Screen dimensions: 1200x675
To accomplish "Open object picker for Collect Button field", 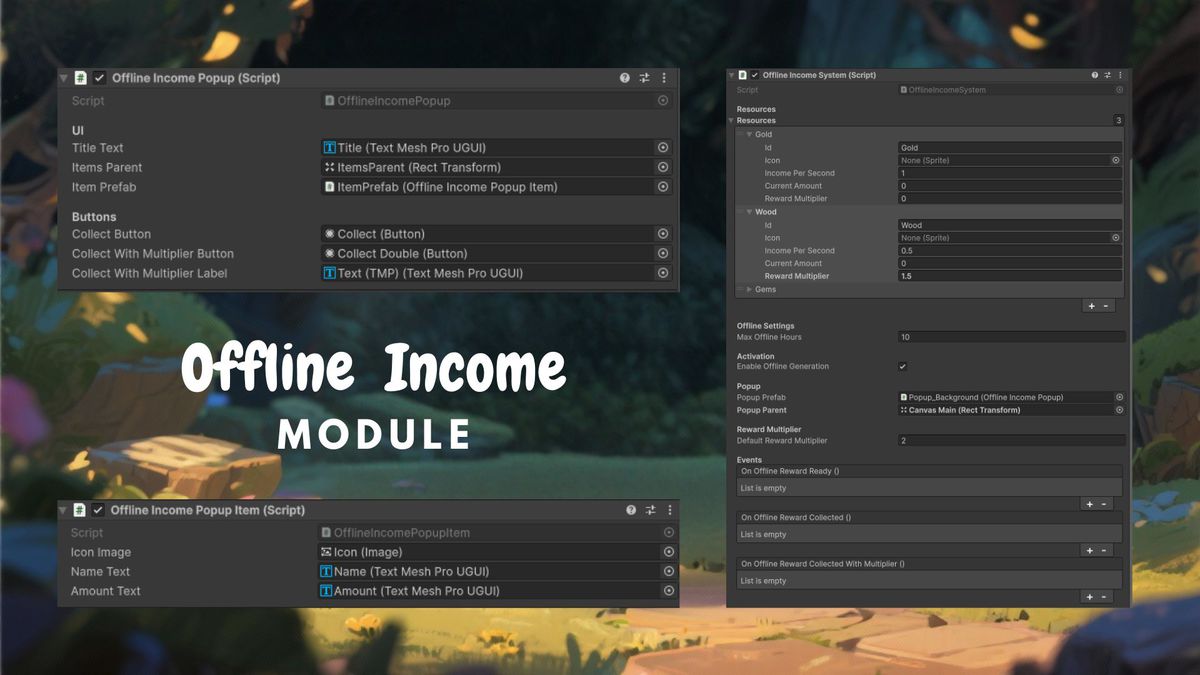I will point(662,233).
